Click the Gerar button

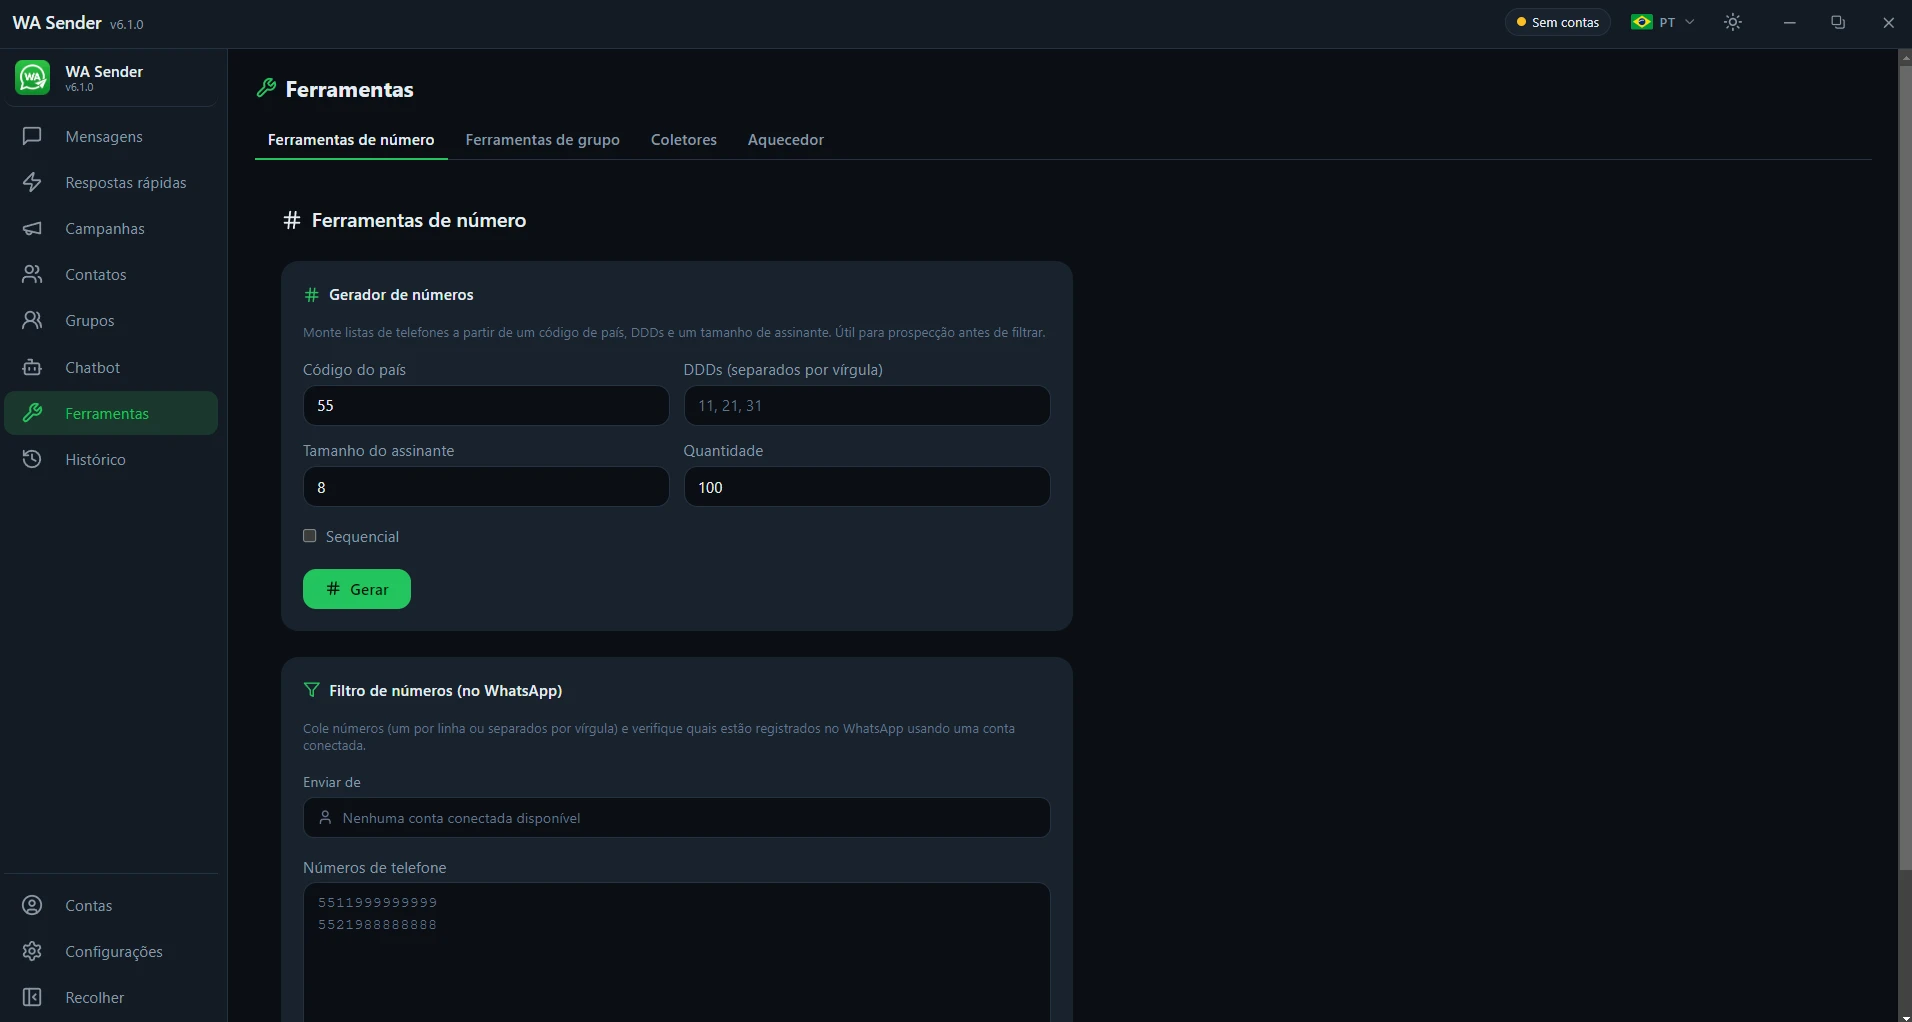(357, 589)
